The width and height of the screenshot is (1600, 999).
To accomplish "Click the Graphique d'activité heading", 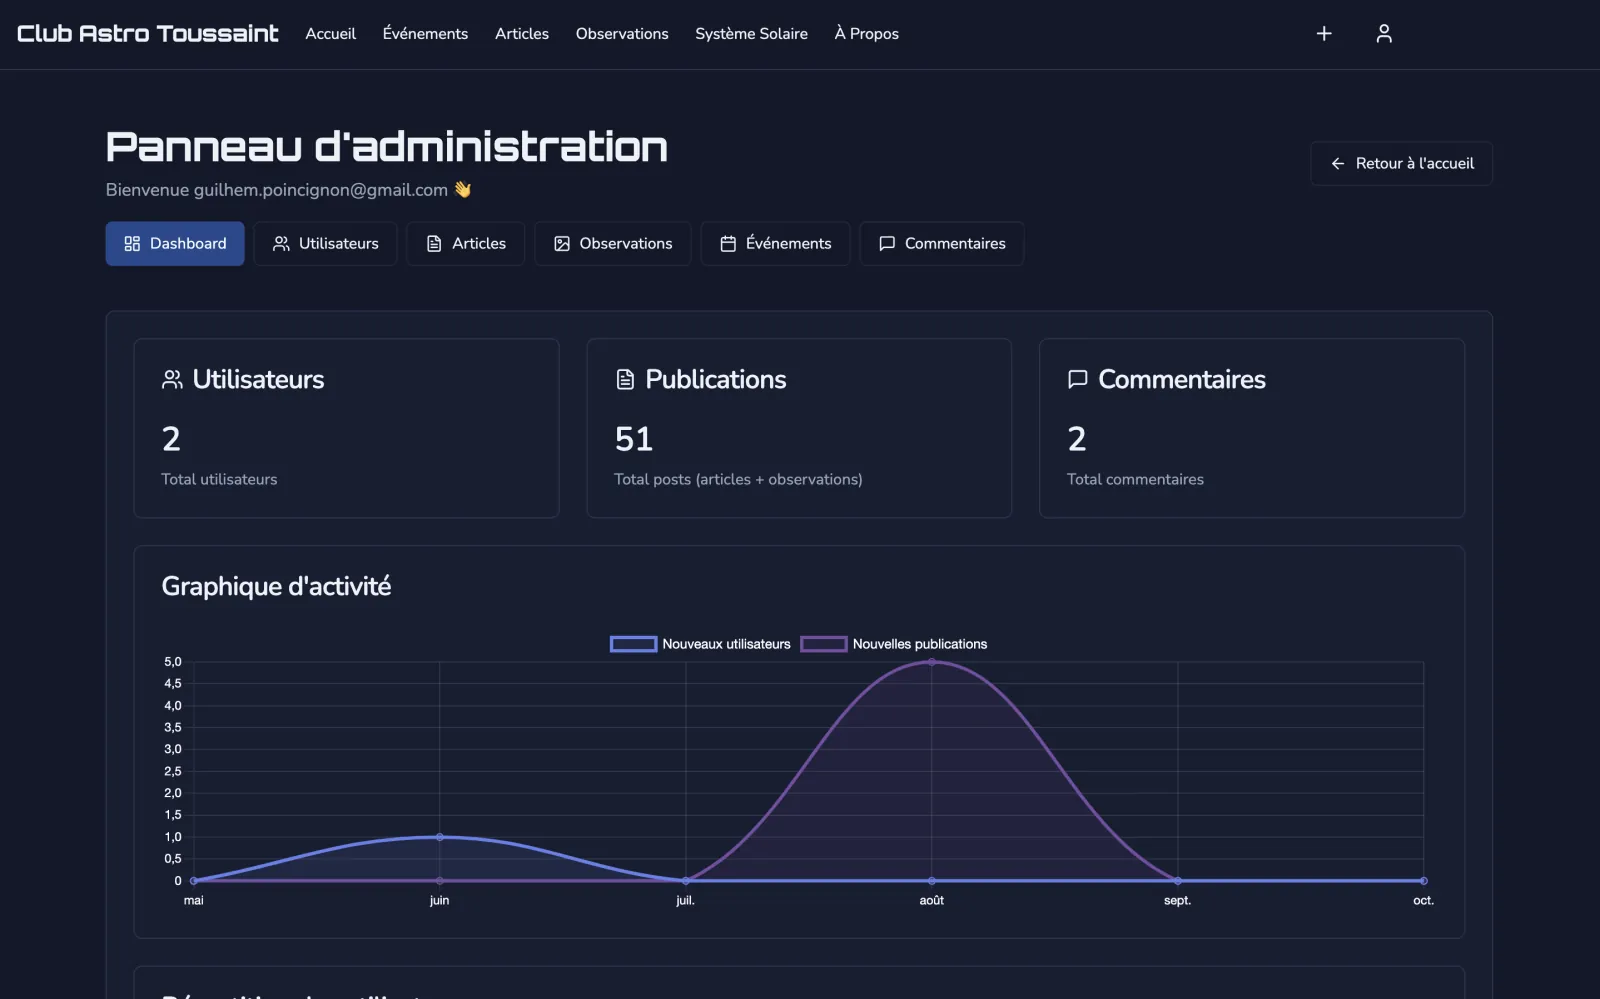I will (276, 587).
